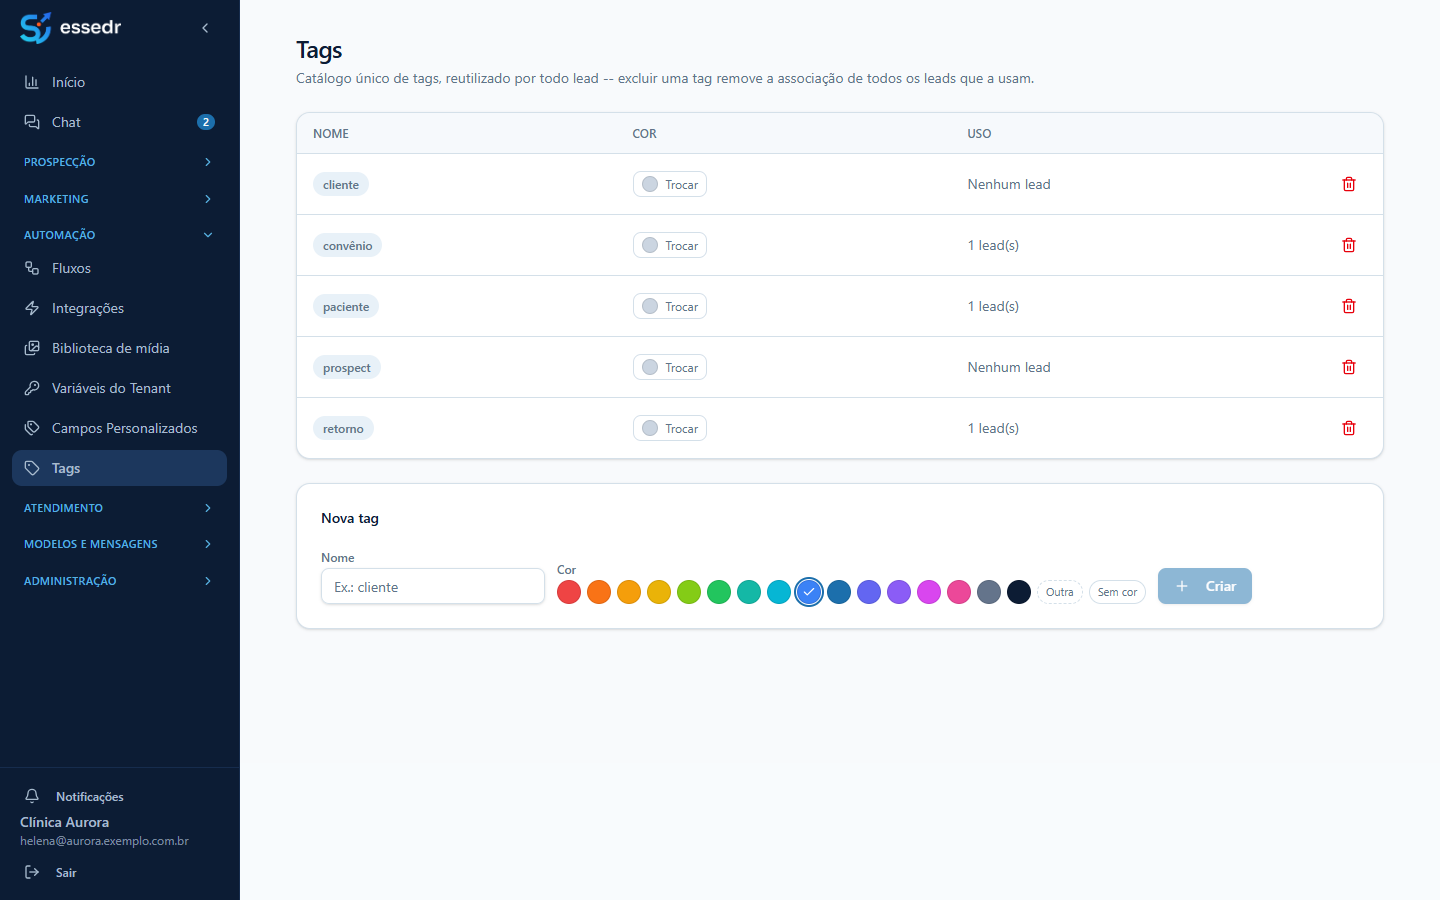Delete the convênio tag with trash icon
Screen dimensions: 1440x900
click(x=1348, y=245)
